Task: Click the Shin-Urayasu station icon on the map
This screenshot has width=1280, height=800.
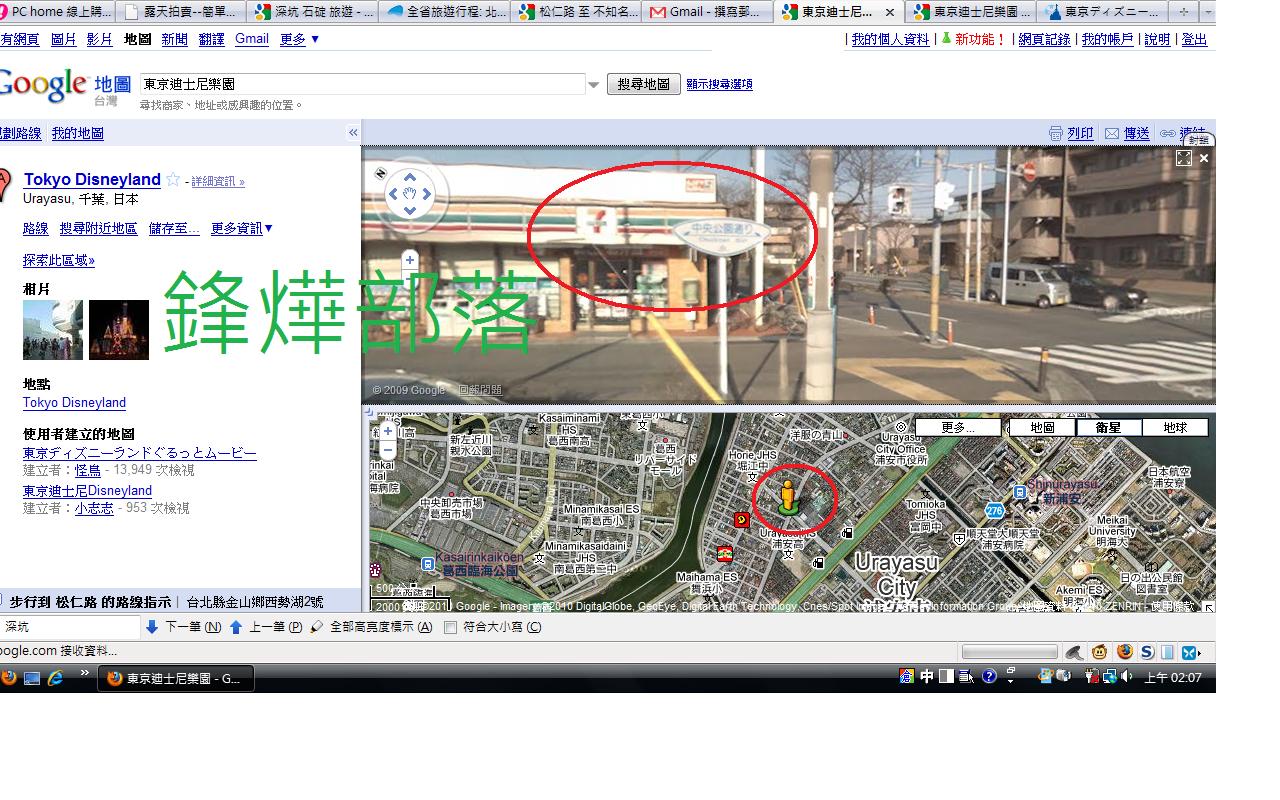Action: click(x=1019, y=491)
